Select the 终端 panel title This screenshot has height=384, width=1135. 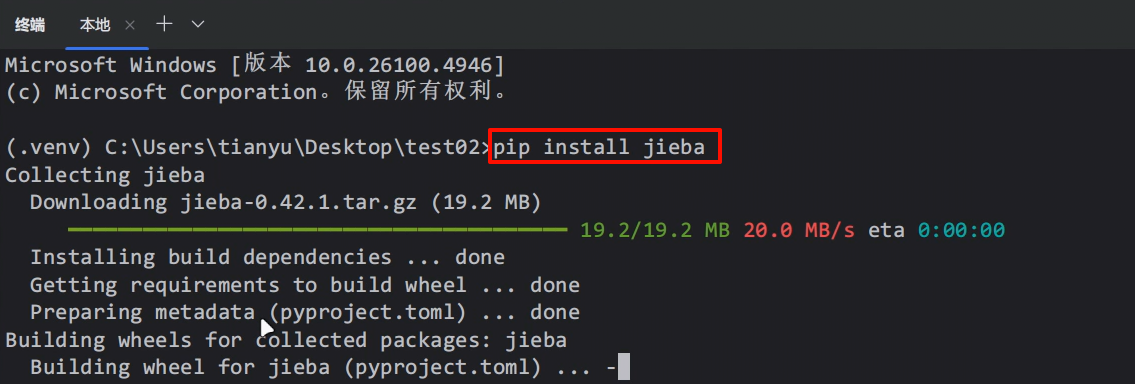30,25
